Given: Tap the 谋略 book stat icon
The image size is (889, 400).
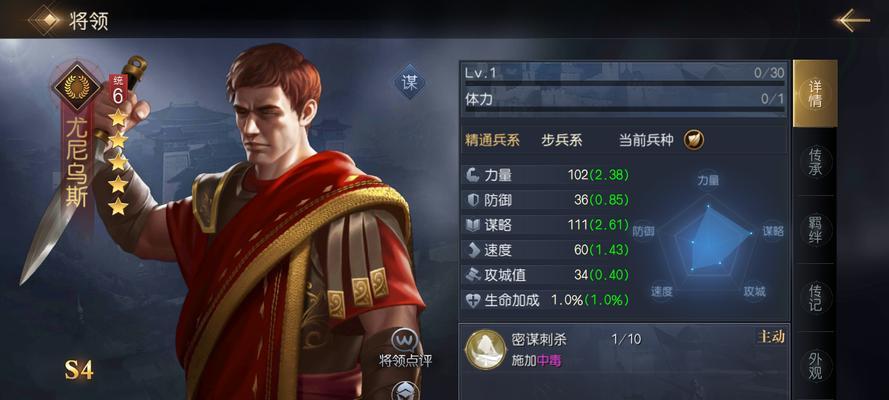Looking at the screenshot, I should pos(473,225).
